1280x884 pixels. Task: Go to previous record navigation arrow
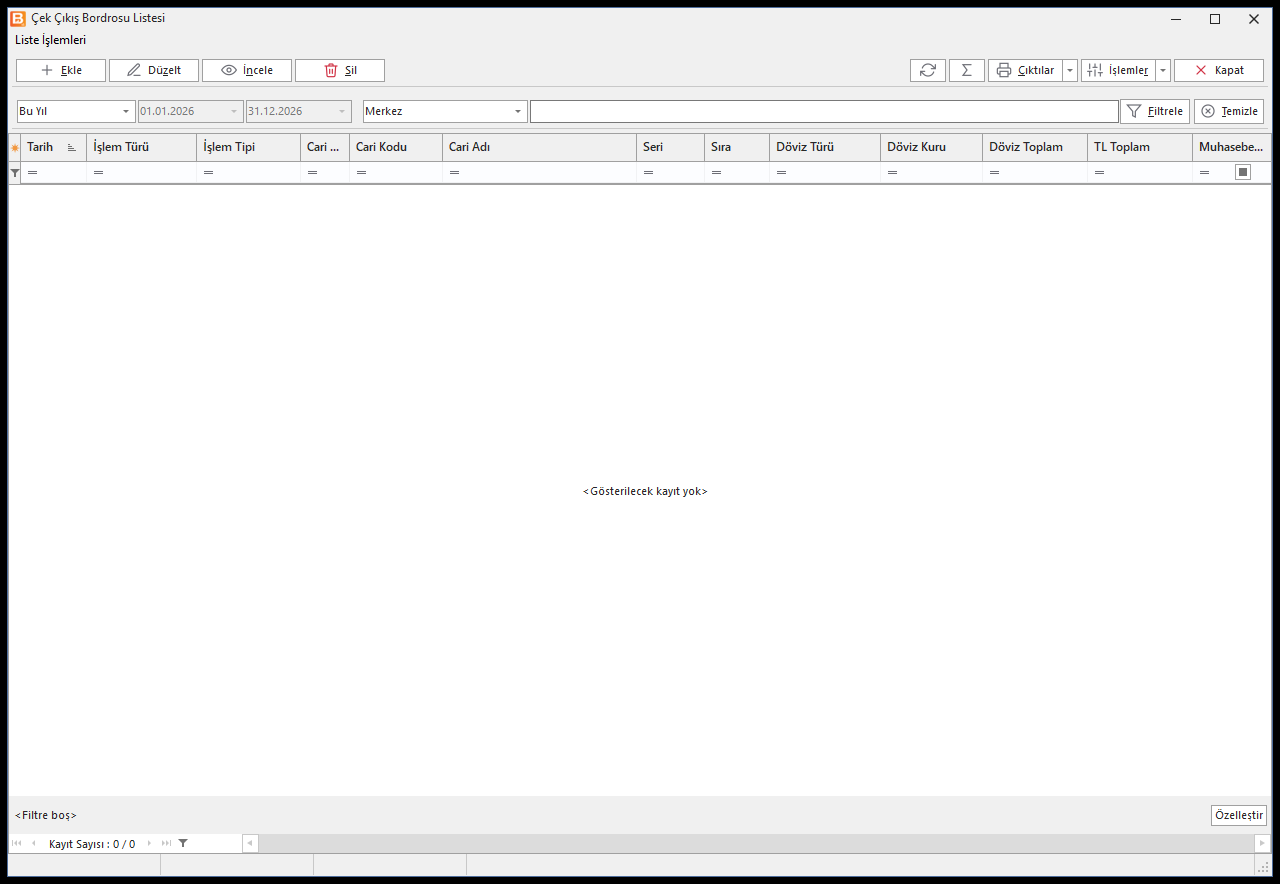tap(33, 844)
